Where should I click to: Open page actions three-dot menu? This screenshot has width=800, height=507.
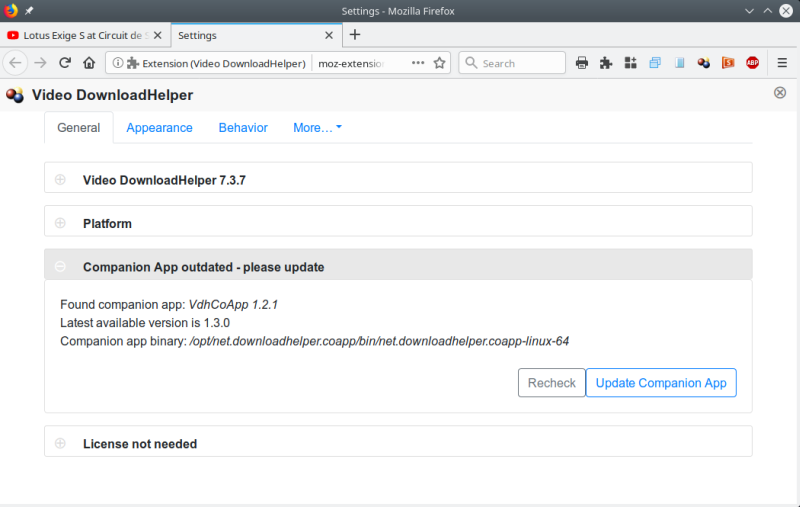pyautogui.click(x=418, y=63)
